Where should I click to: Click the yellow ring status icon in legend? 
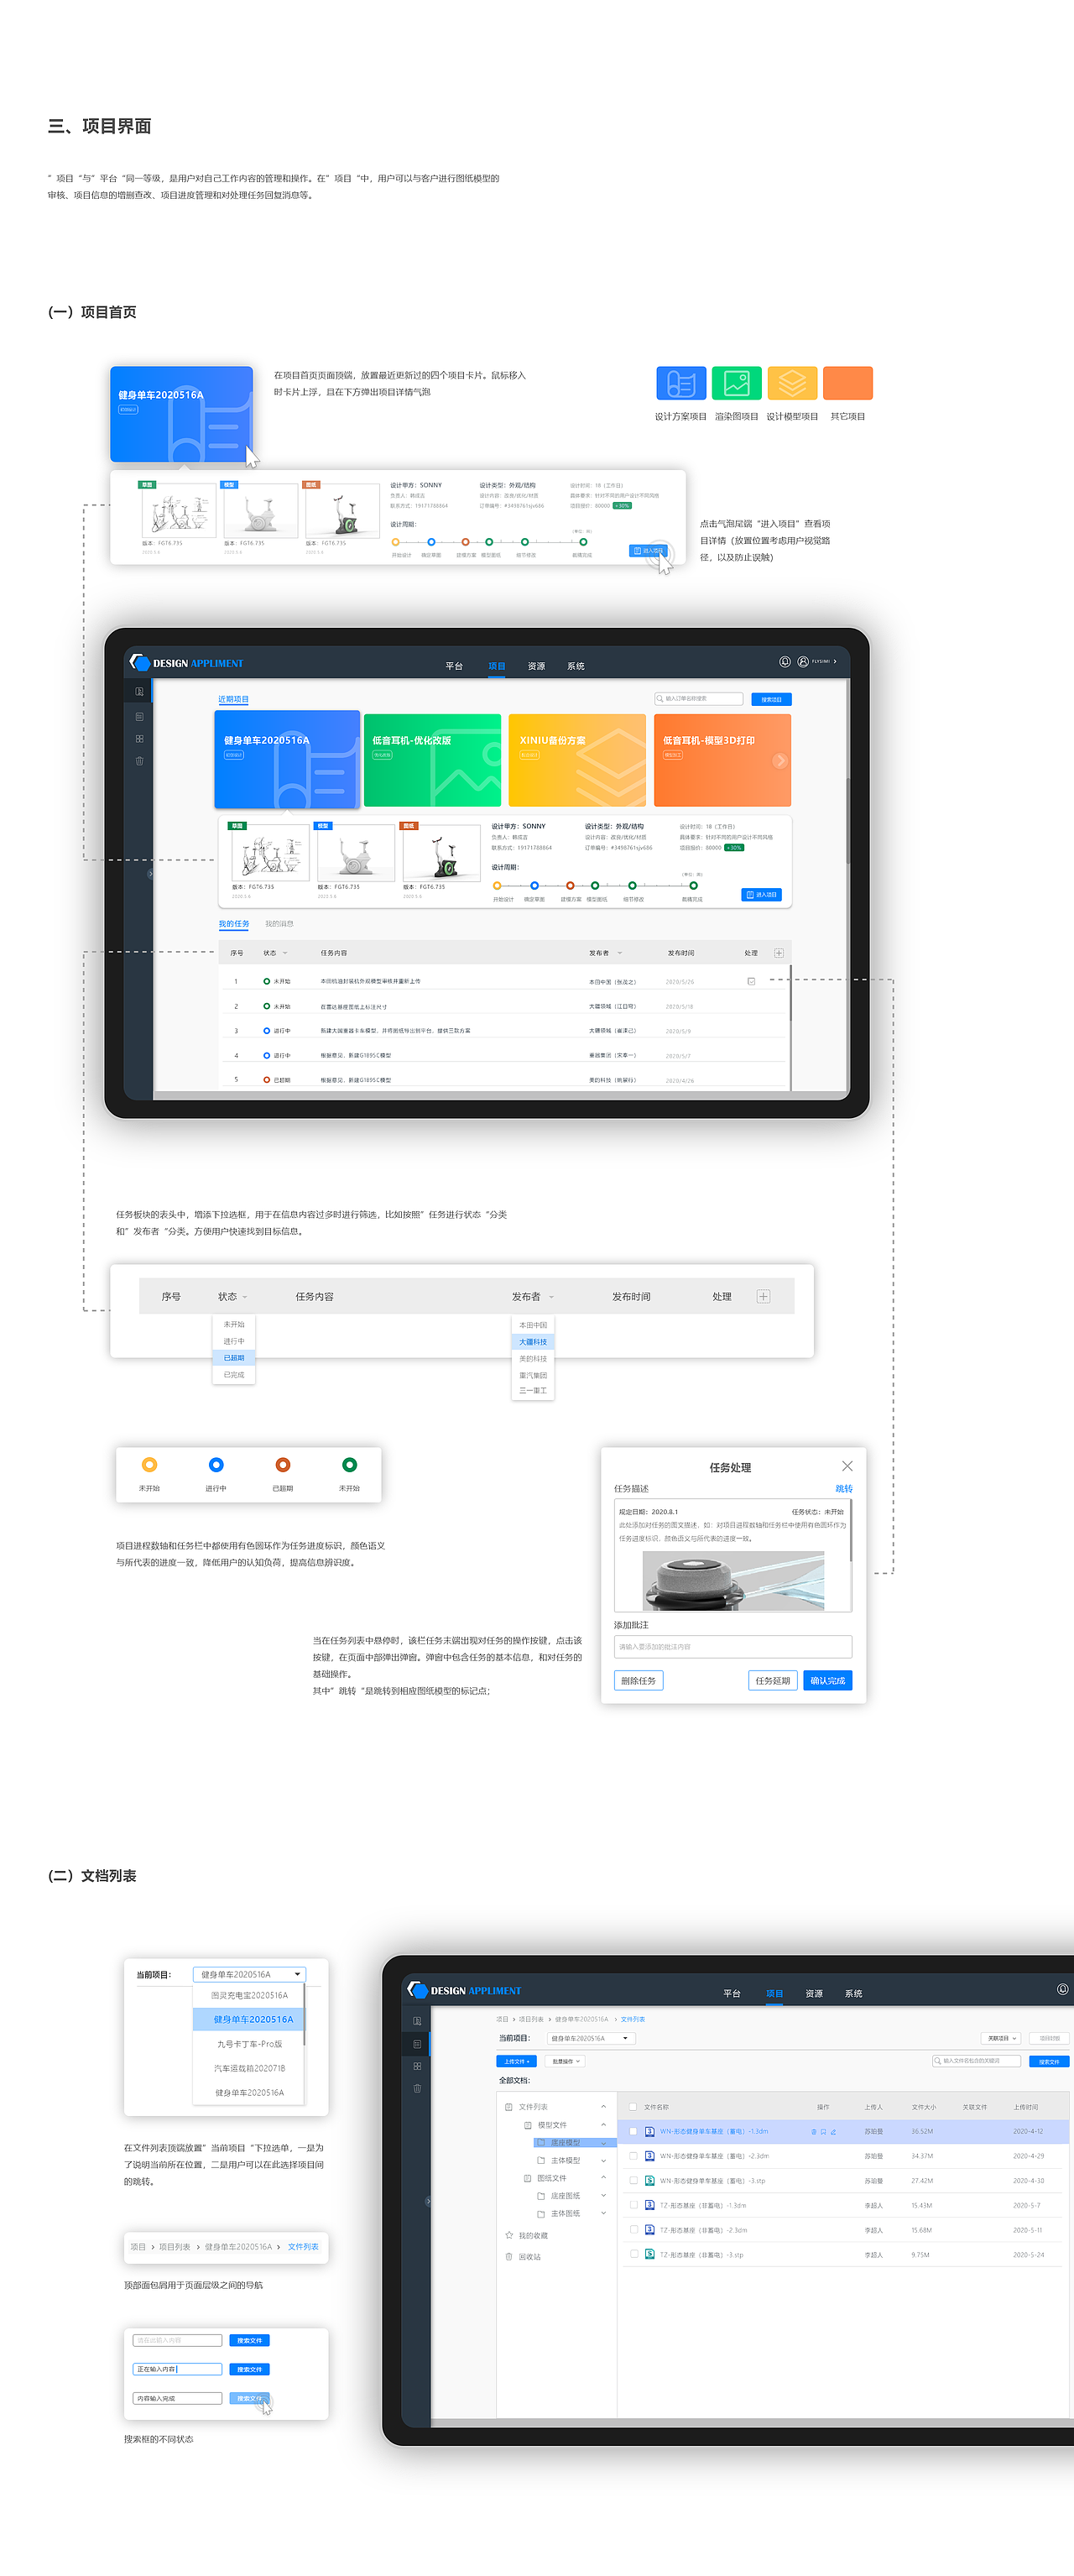[149, 1465]
